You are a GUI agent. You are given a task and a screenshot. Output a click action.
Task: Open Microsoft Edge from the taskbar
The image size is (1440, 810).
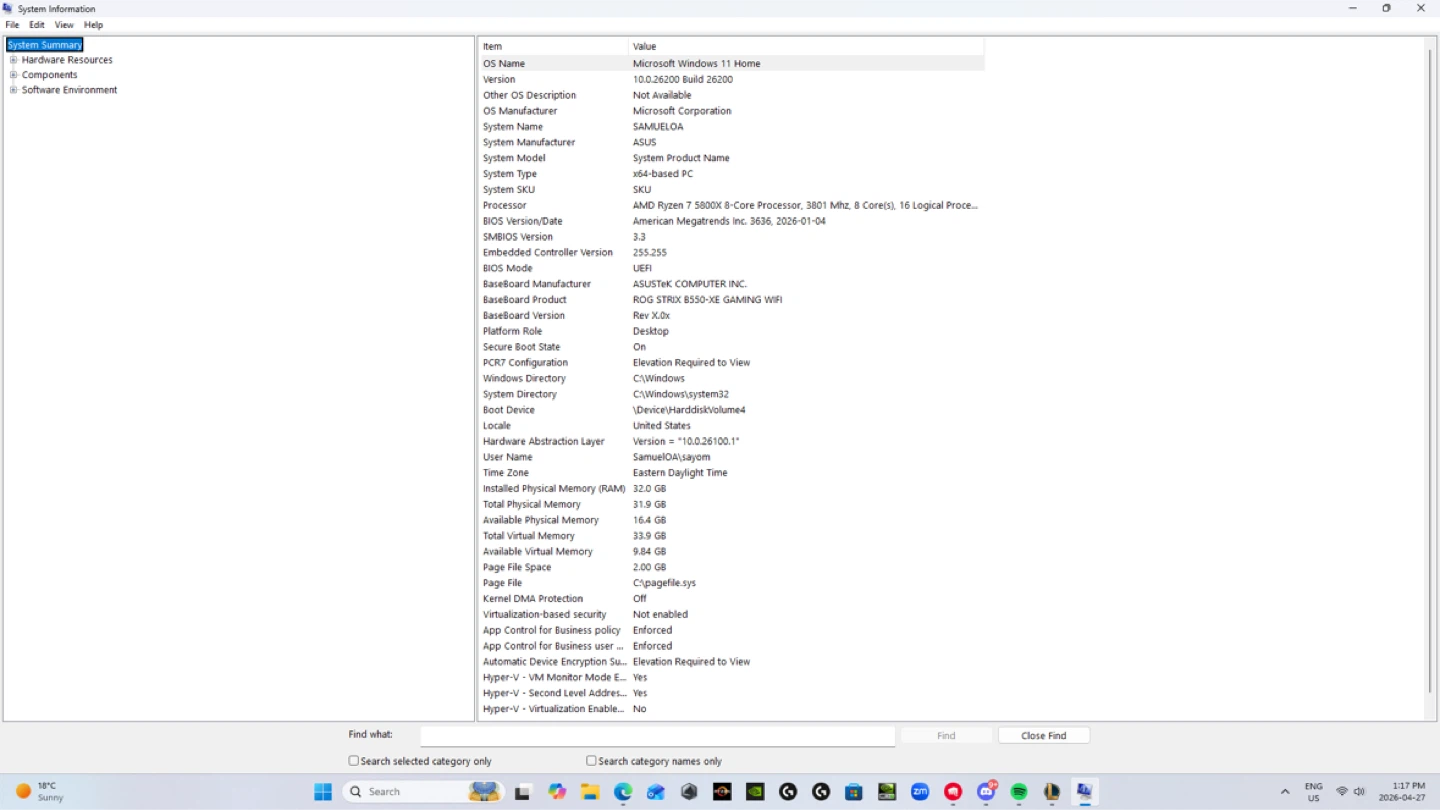pyautogui.click(x=623, y=792)
